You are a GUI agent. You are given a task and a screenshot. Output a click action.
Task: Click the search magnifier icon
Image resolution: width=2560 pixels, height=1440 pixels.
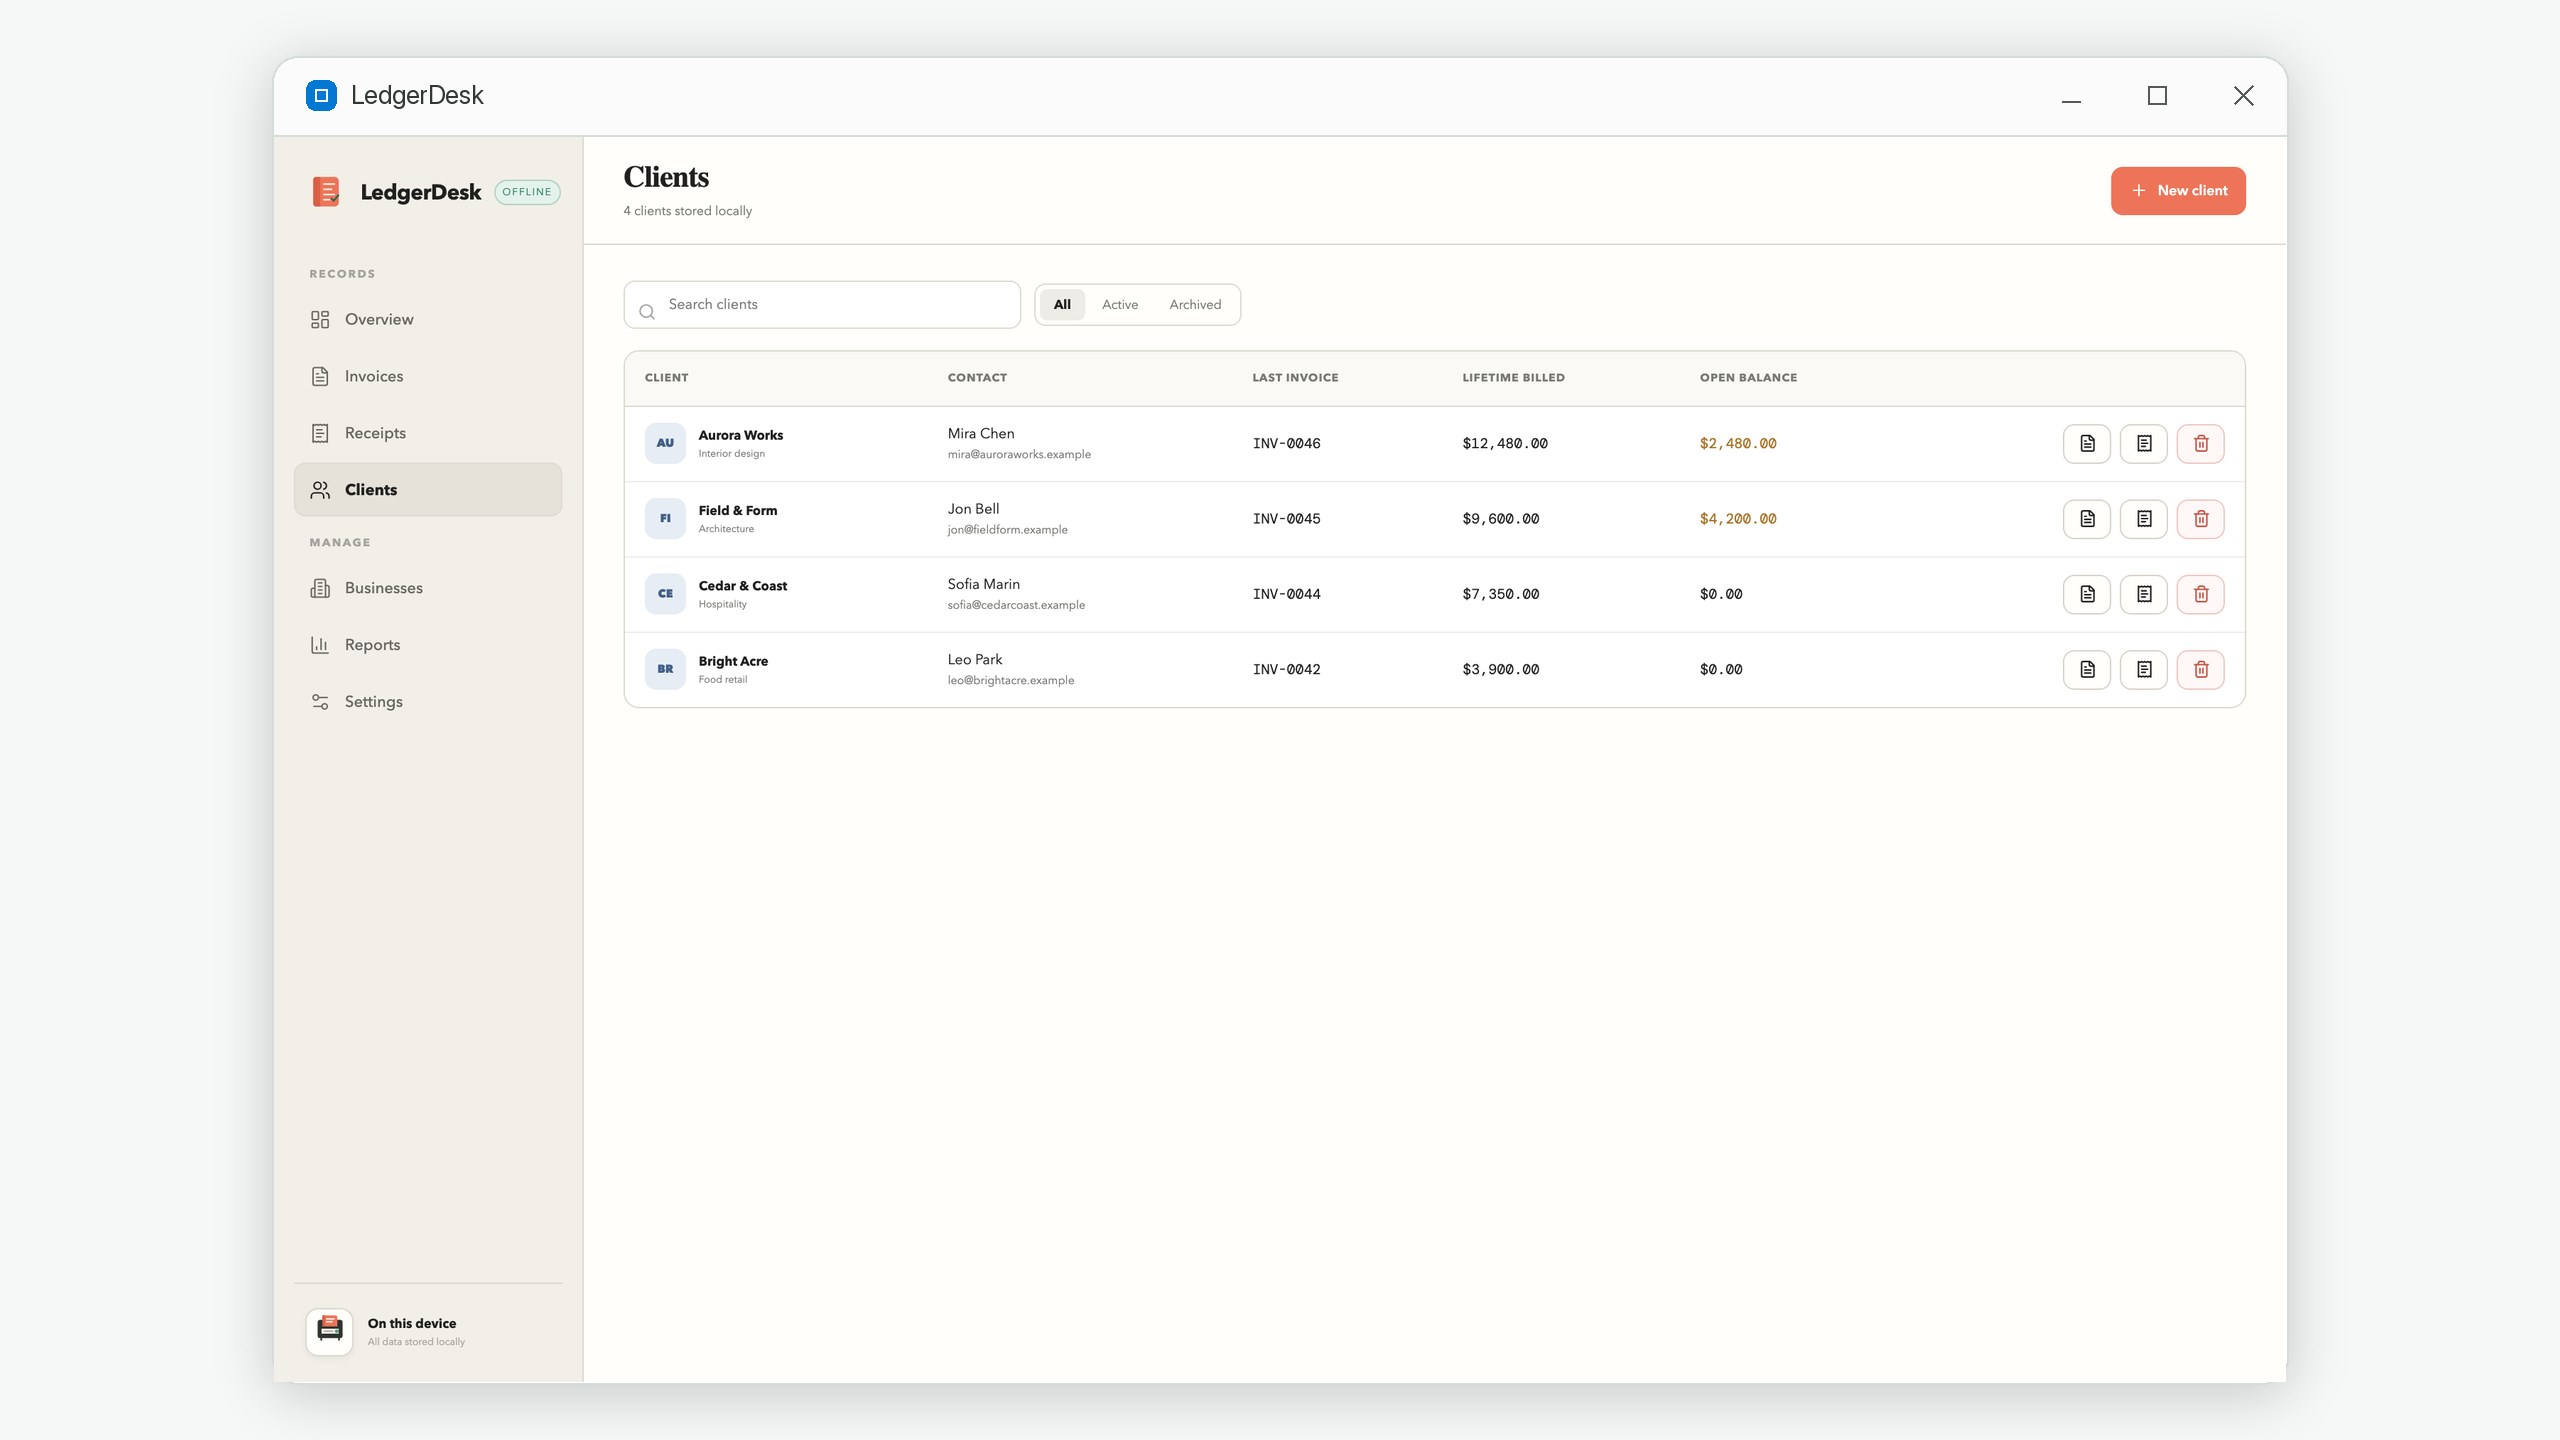click(x=647, y=312)
